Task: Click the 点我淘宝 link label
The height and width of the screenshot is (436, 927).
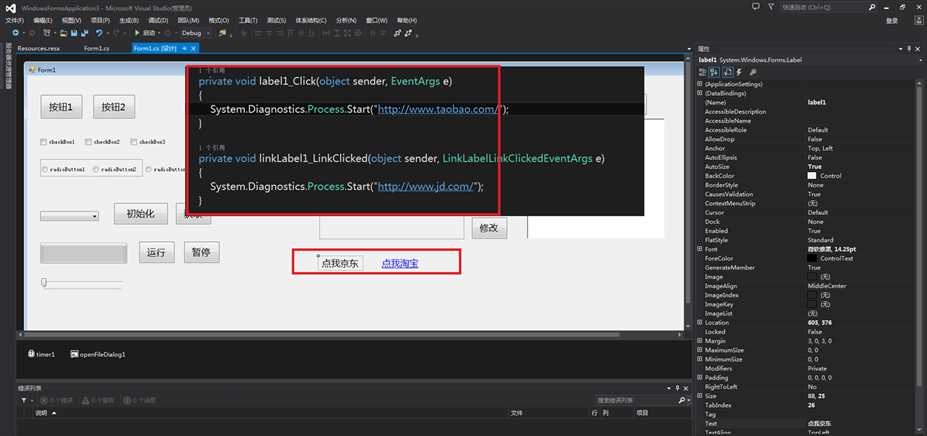Action: 400,264
